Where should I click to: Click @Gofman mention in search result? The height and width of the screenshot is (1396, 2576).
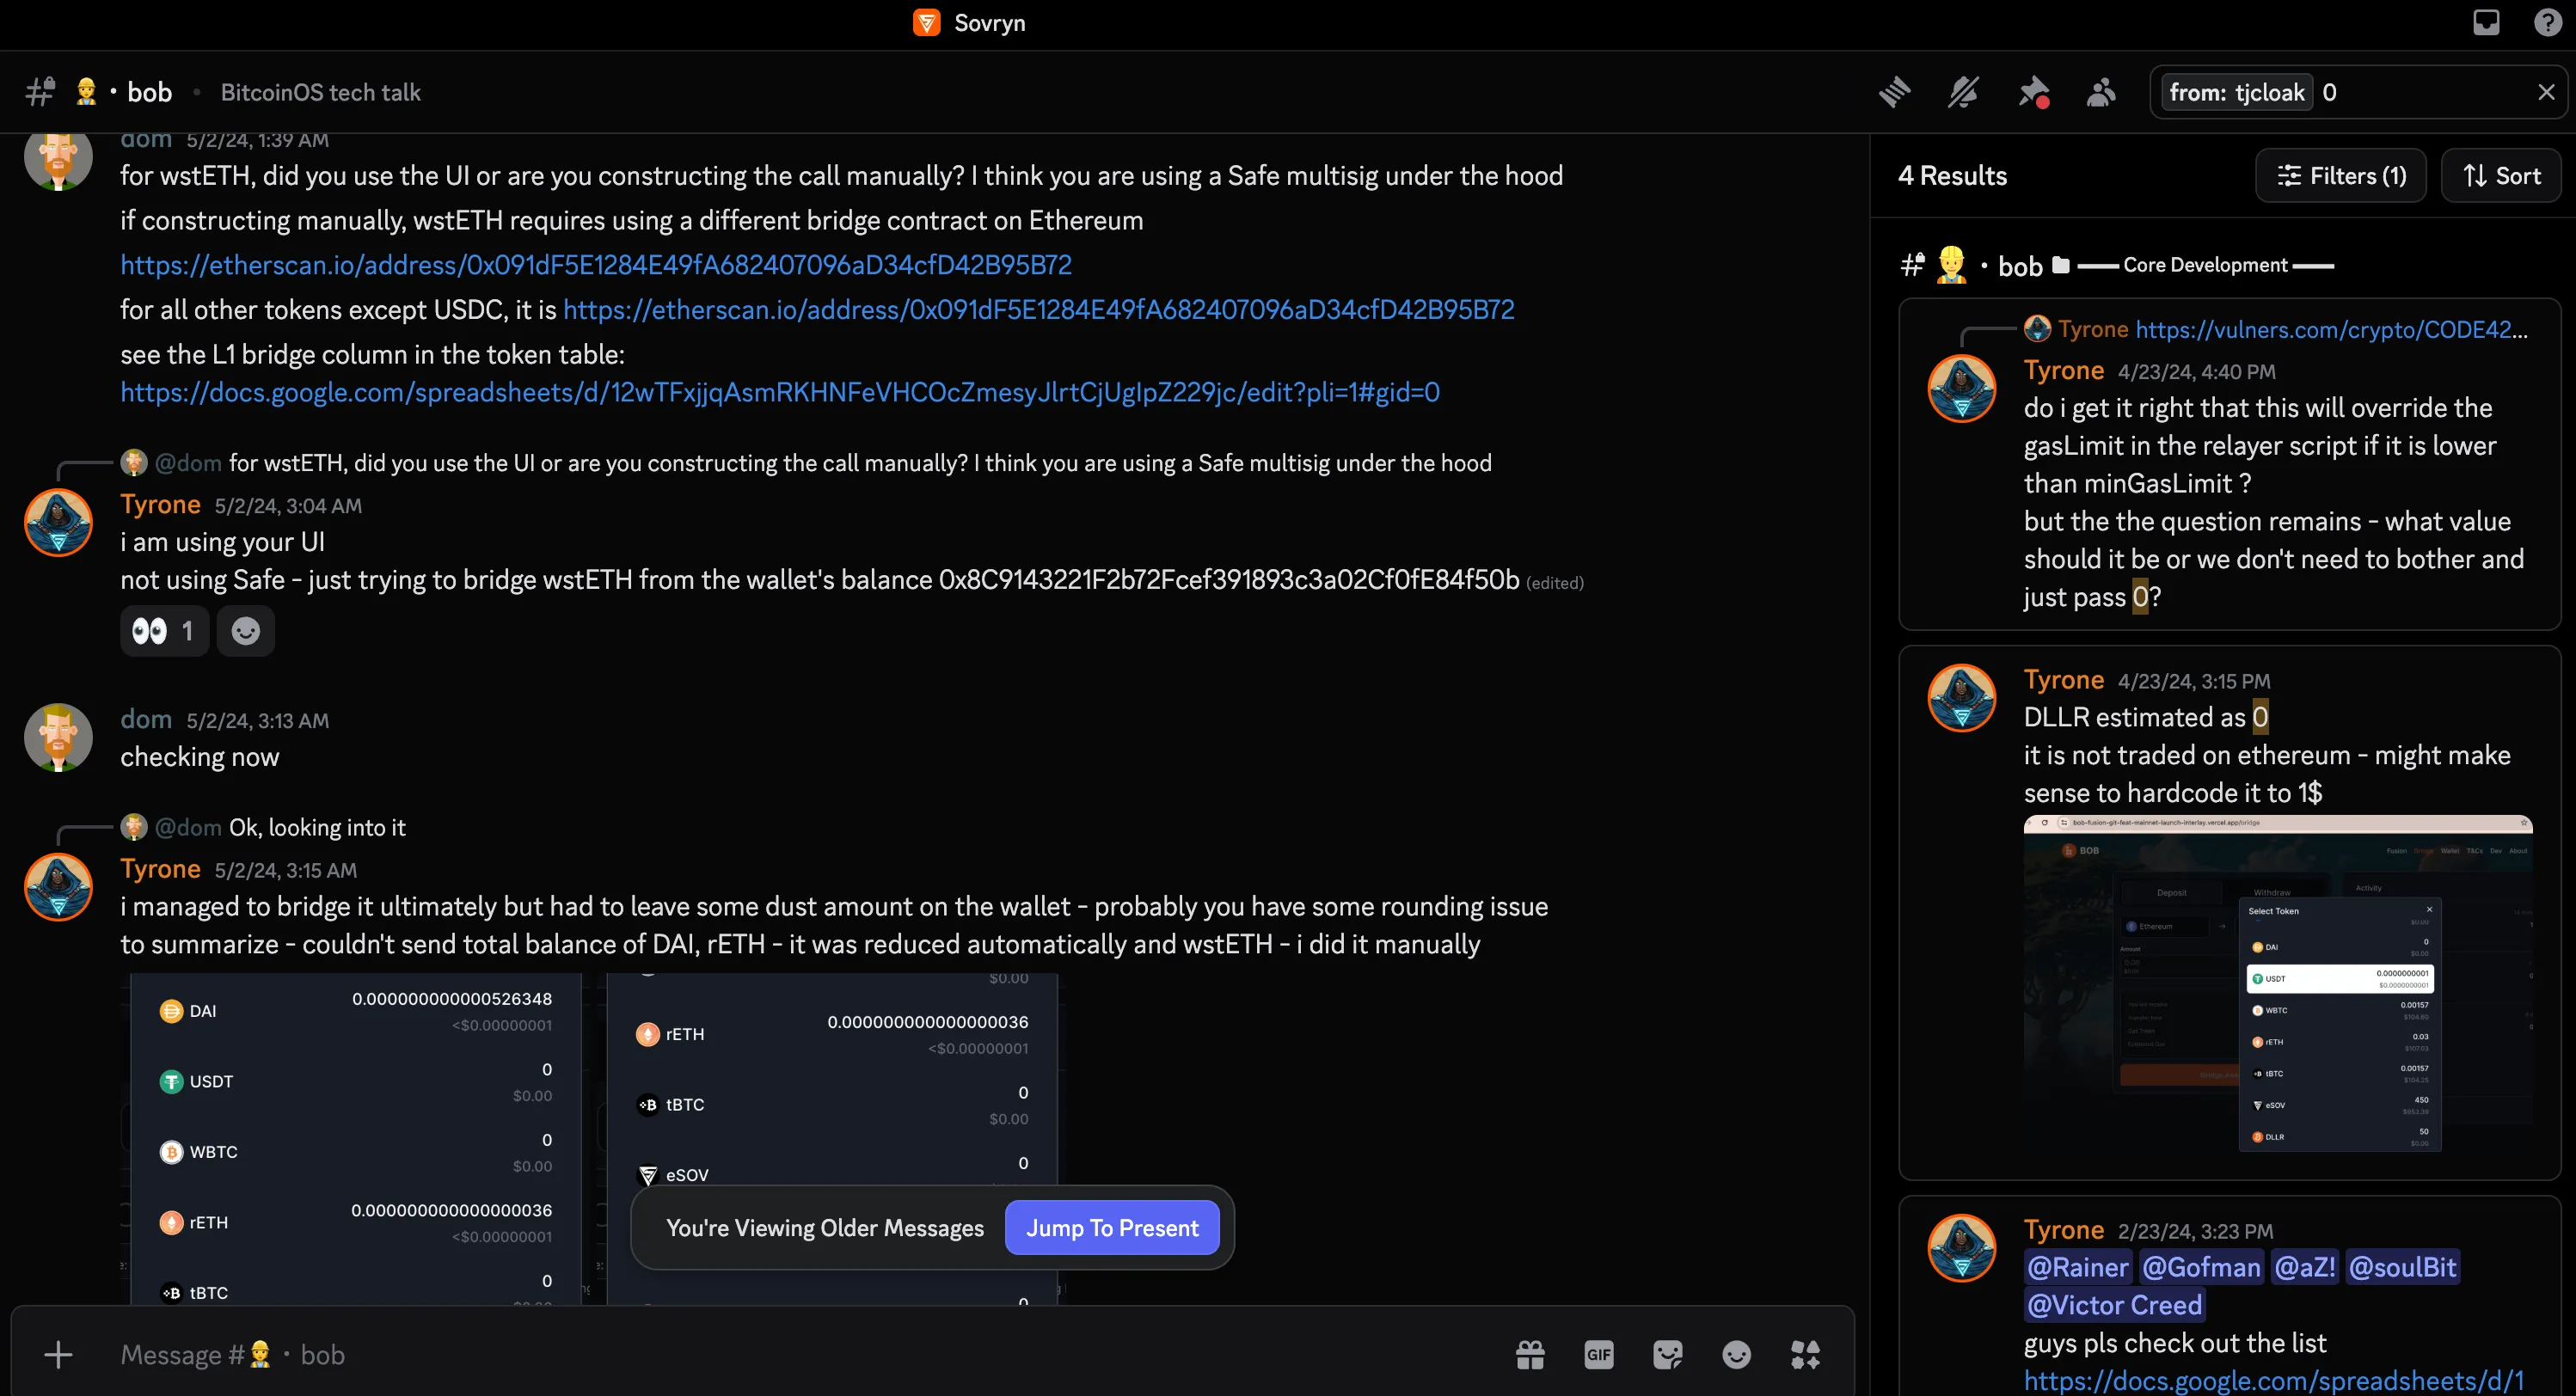click(2201, 1268)
